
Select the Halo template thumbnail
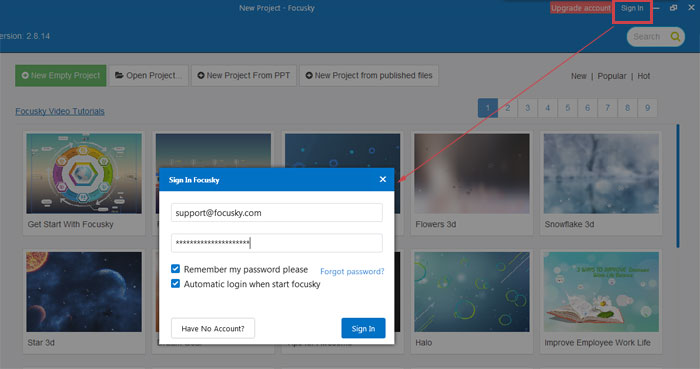tap(472, 292)
